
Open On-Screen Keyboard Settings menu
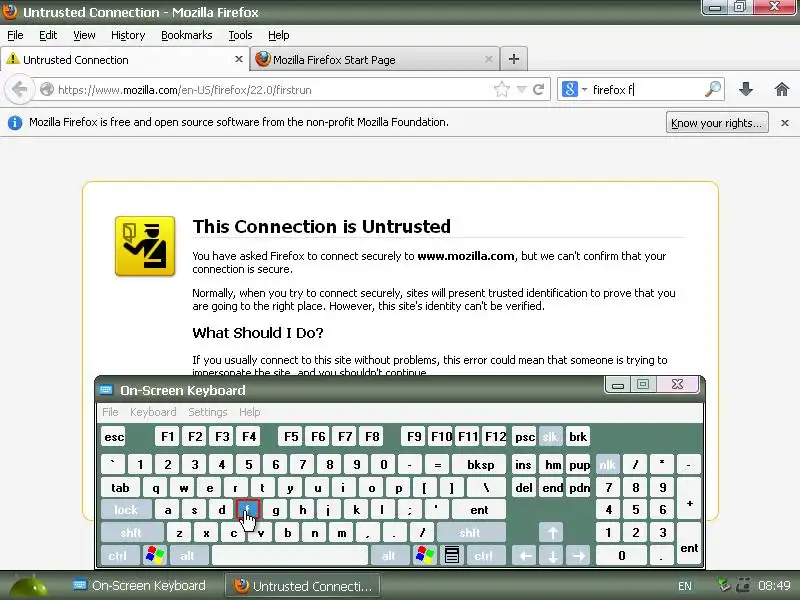coord(208,412)
